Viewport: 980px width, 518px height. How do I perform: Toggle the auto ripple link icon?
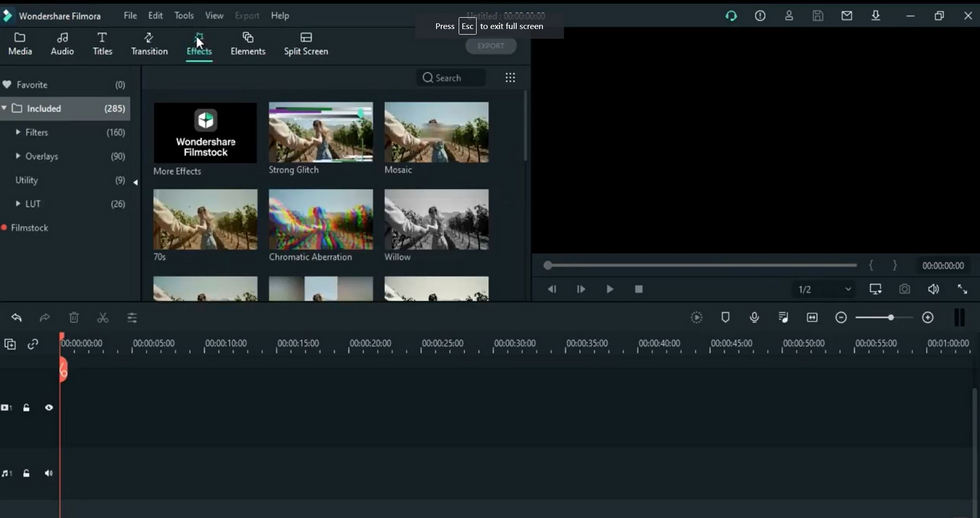[x=33, y=344]
